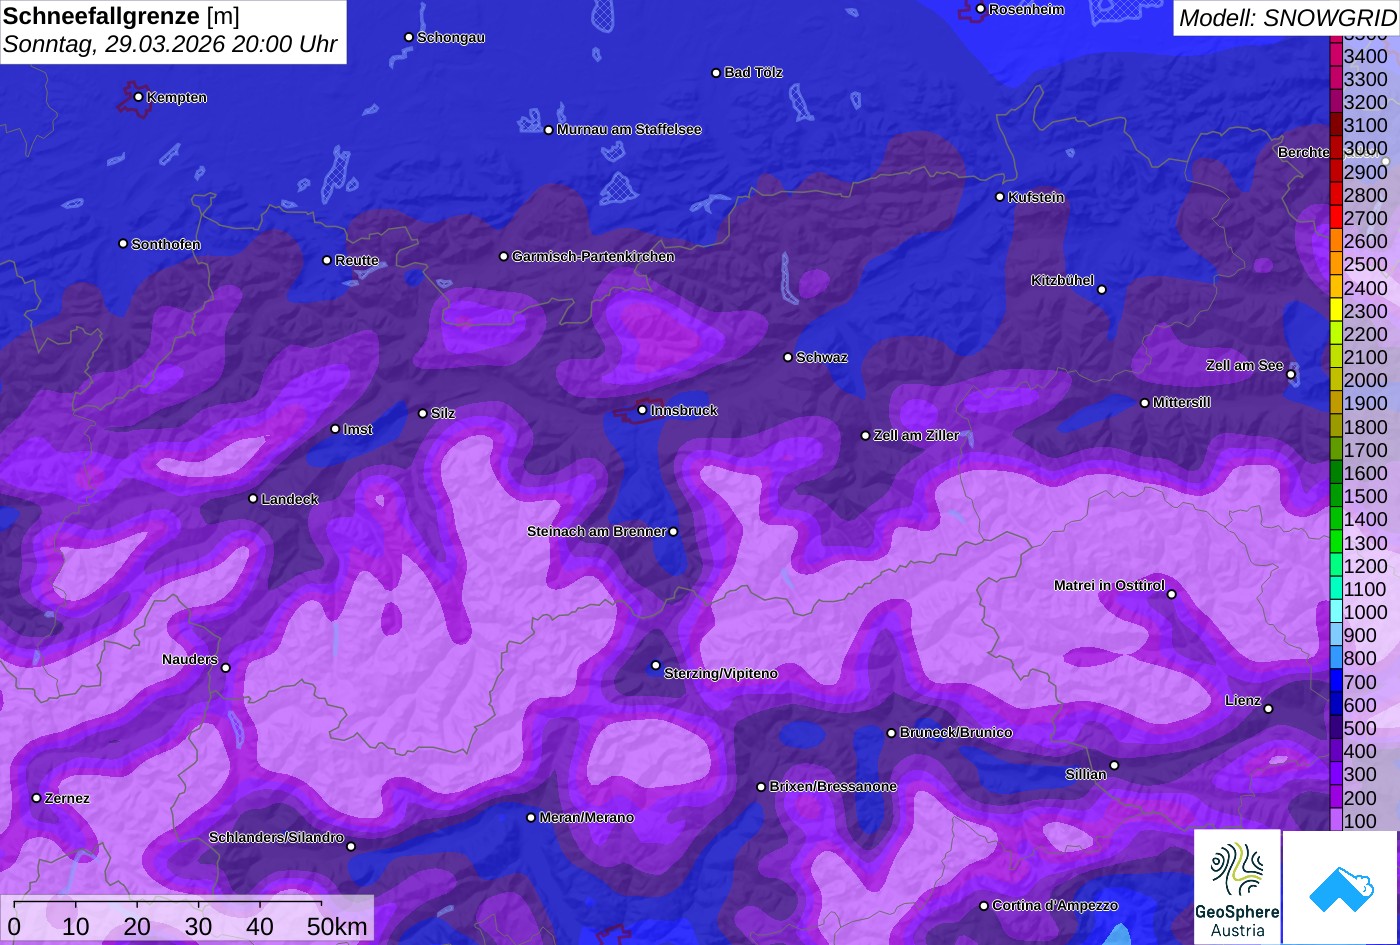Pick the orange 2600 m legend swatch

(1336, 241)
